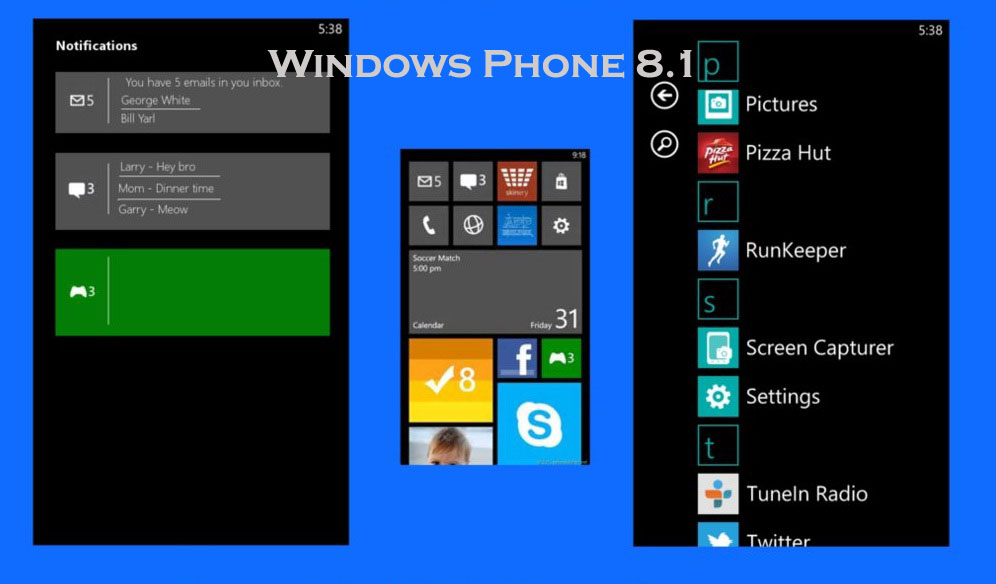Viewport: 996px width, 584px height.
Task: Tap the "Soccer Match" event text
Action: pyautogui.click(x=436, y=258)
